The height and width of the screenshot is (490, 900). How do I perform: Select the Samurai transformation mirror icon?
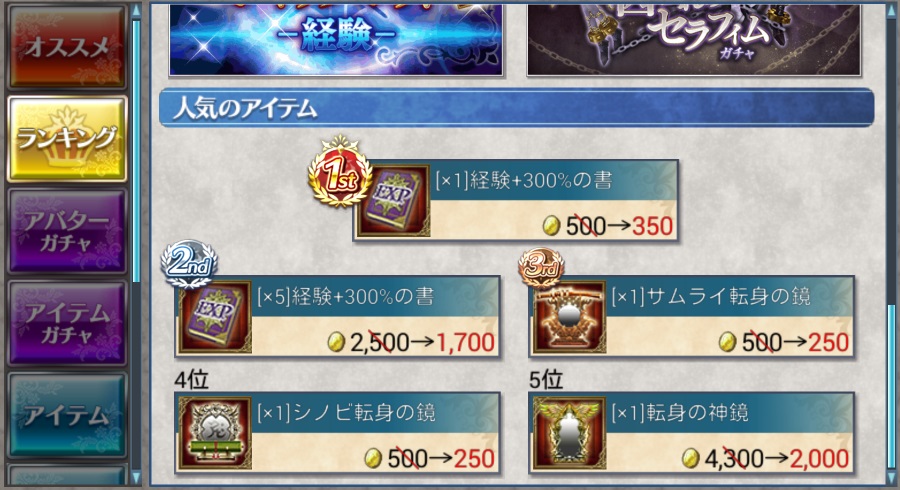tap(569, 317)
